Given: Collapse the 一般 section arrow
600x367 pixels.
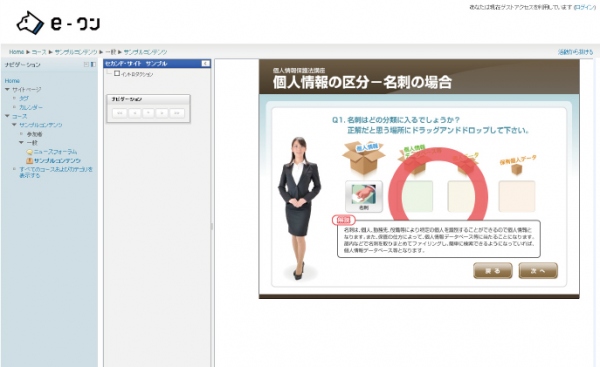Looking at the screenshot, I should pos(21,142).
